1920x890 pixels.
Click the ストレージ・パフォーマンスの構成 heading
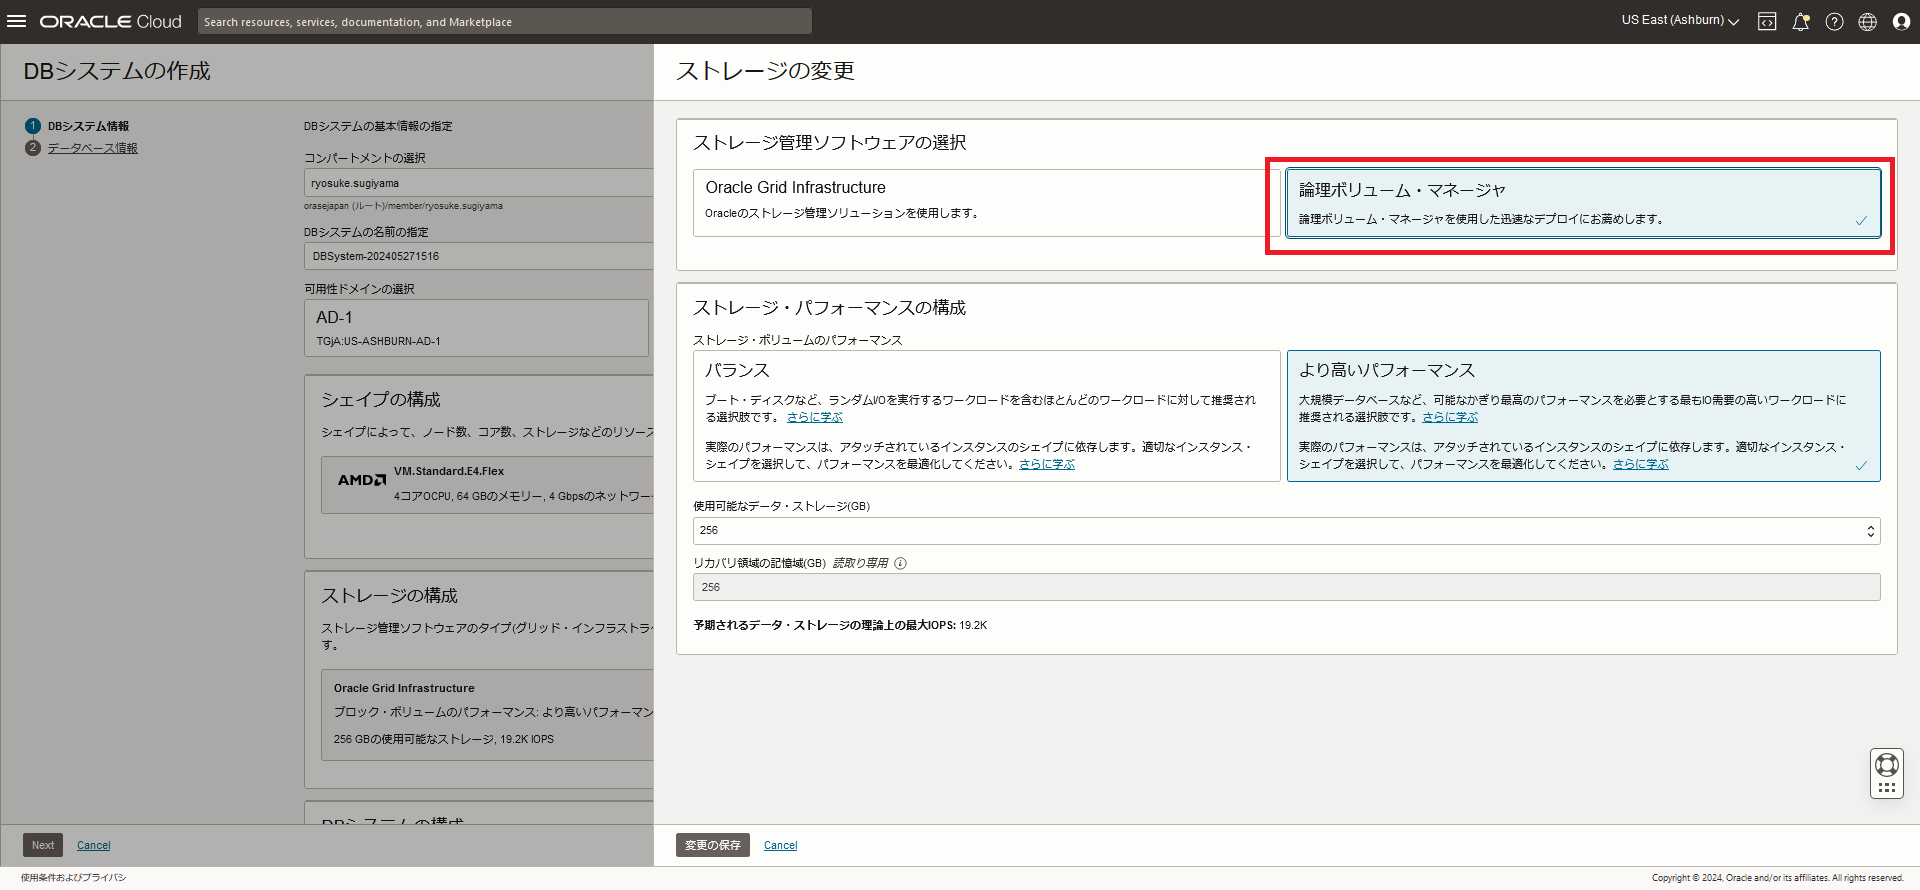[x=829, y=307]
